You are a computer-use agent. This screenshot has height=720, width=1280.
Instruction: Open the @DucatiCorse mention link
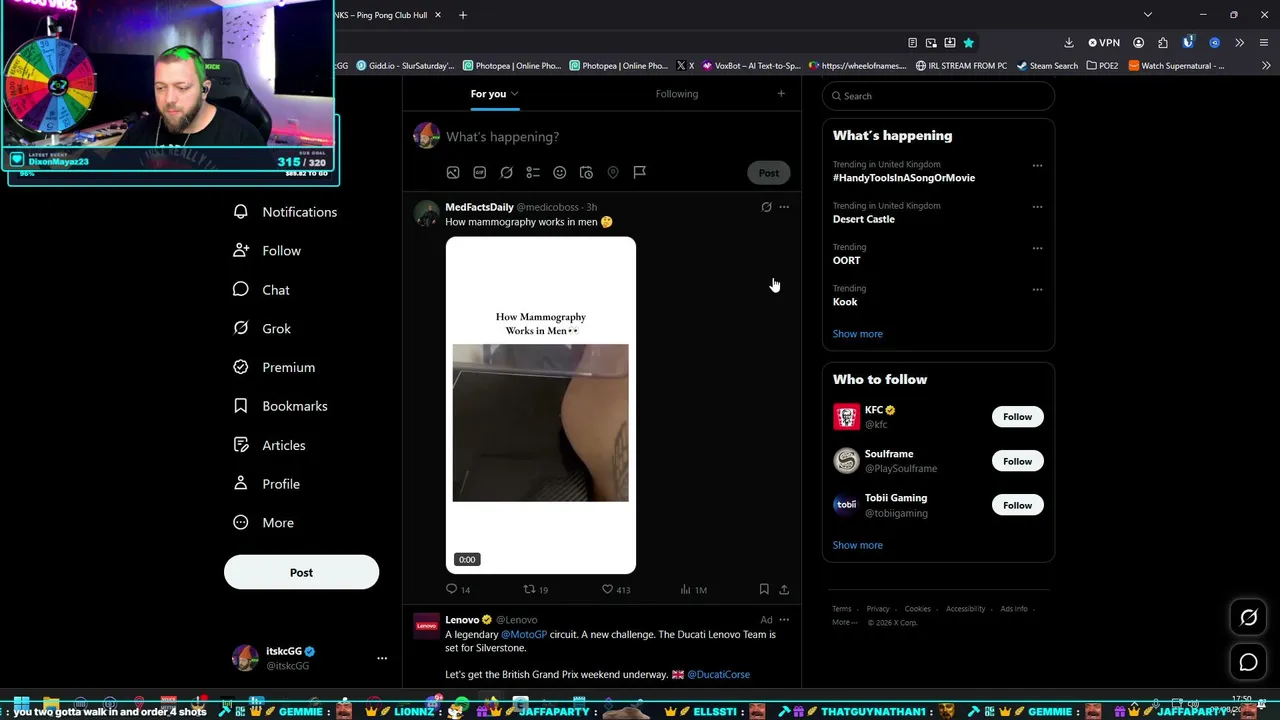(718, 675)
